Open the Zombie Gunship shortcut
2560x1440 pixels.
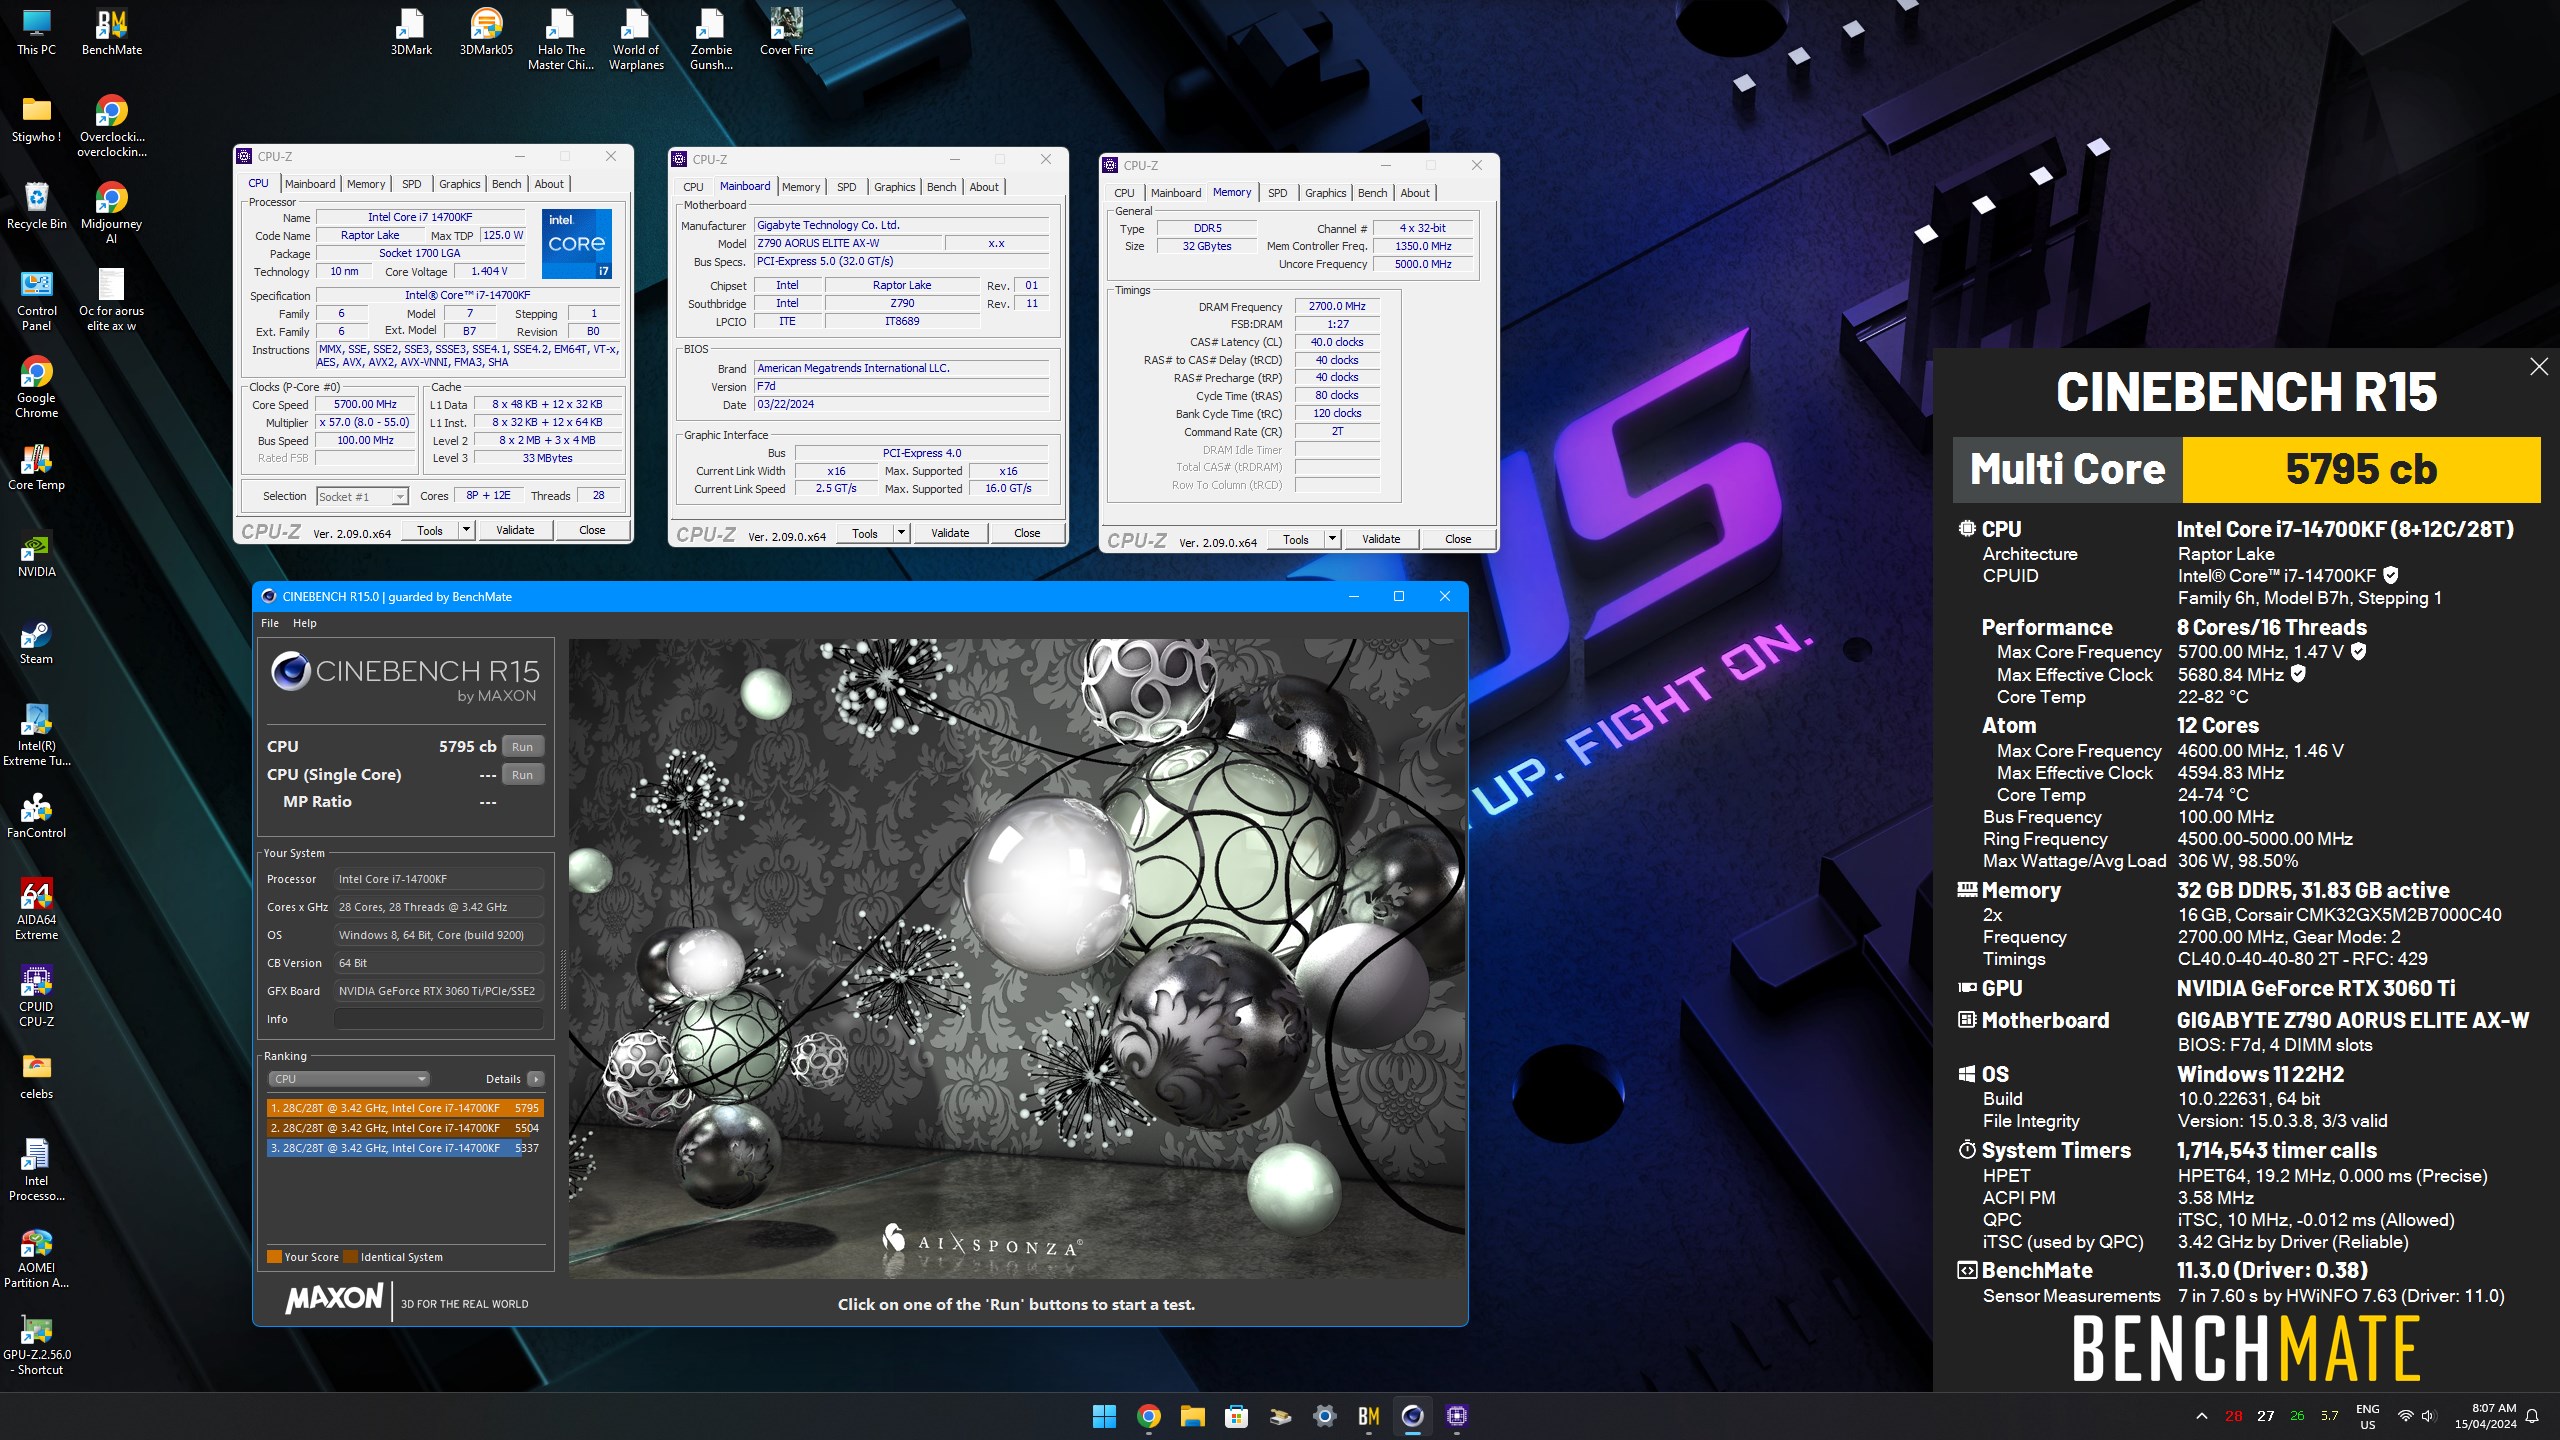pyautogui.click(x=711, y=40)
